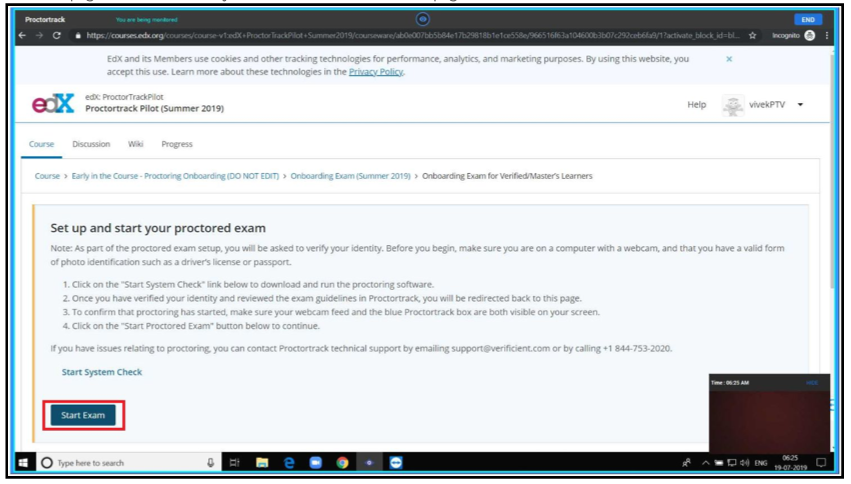This screenshot has width=851, height=484.
Task: Click the Proctortrack app taskbar icon
Action: pyautogui.click(x=369, y=463)
